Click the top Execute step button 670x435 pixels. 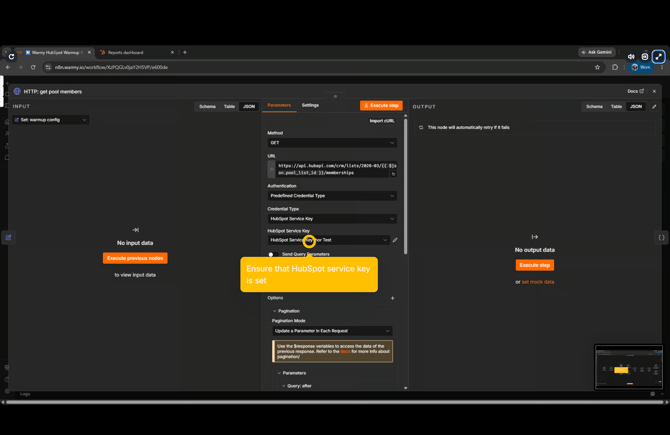coord(381,106)
